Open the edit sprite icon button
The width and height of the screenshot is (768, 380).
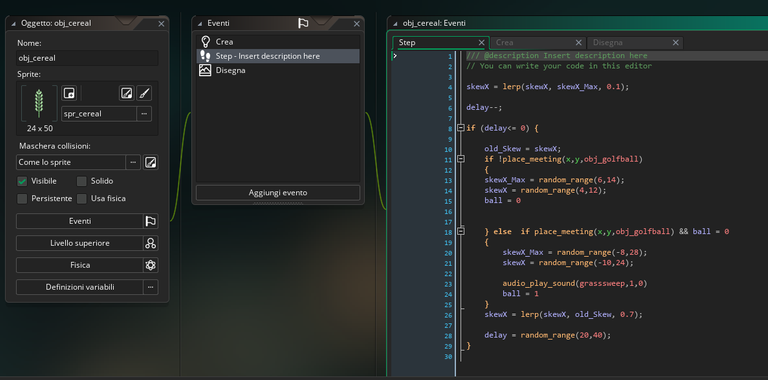126,93
